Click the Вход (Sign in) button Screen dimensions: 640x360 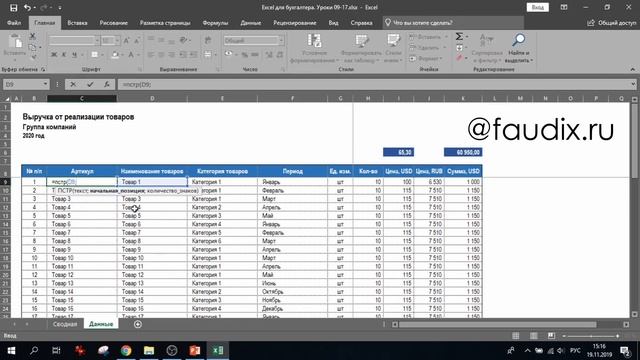coord(537,7)
